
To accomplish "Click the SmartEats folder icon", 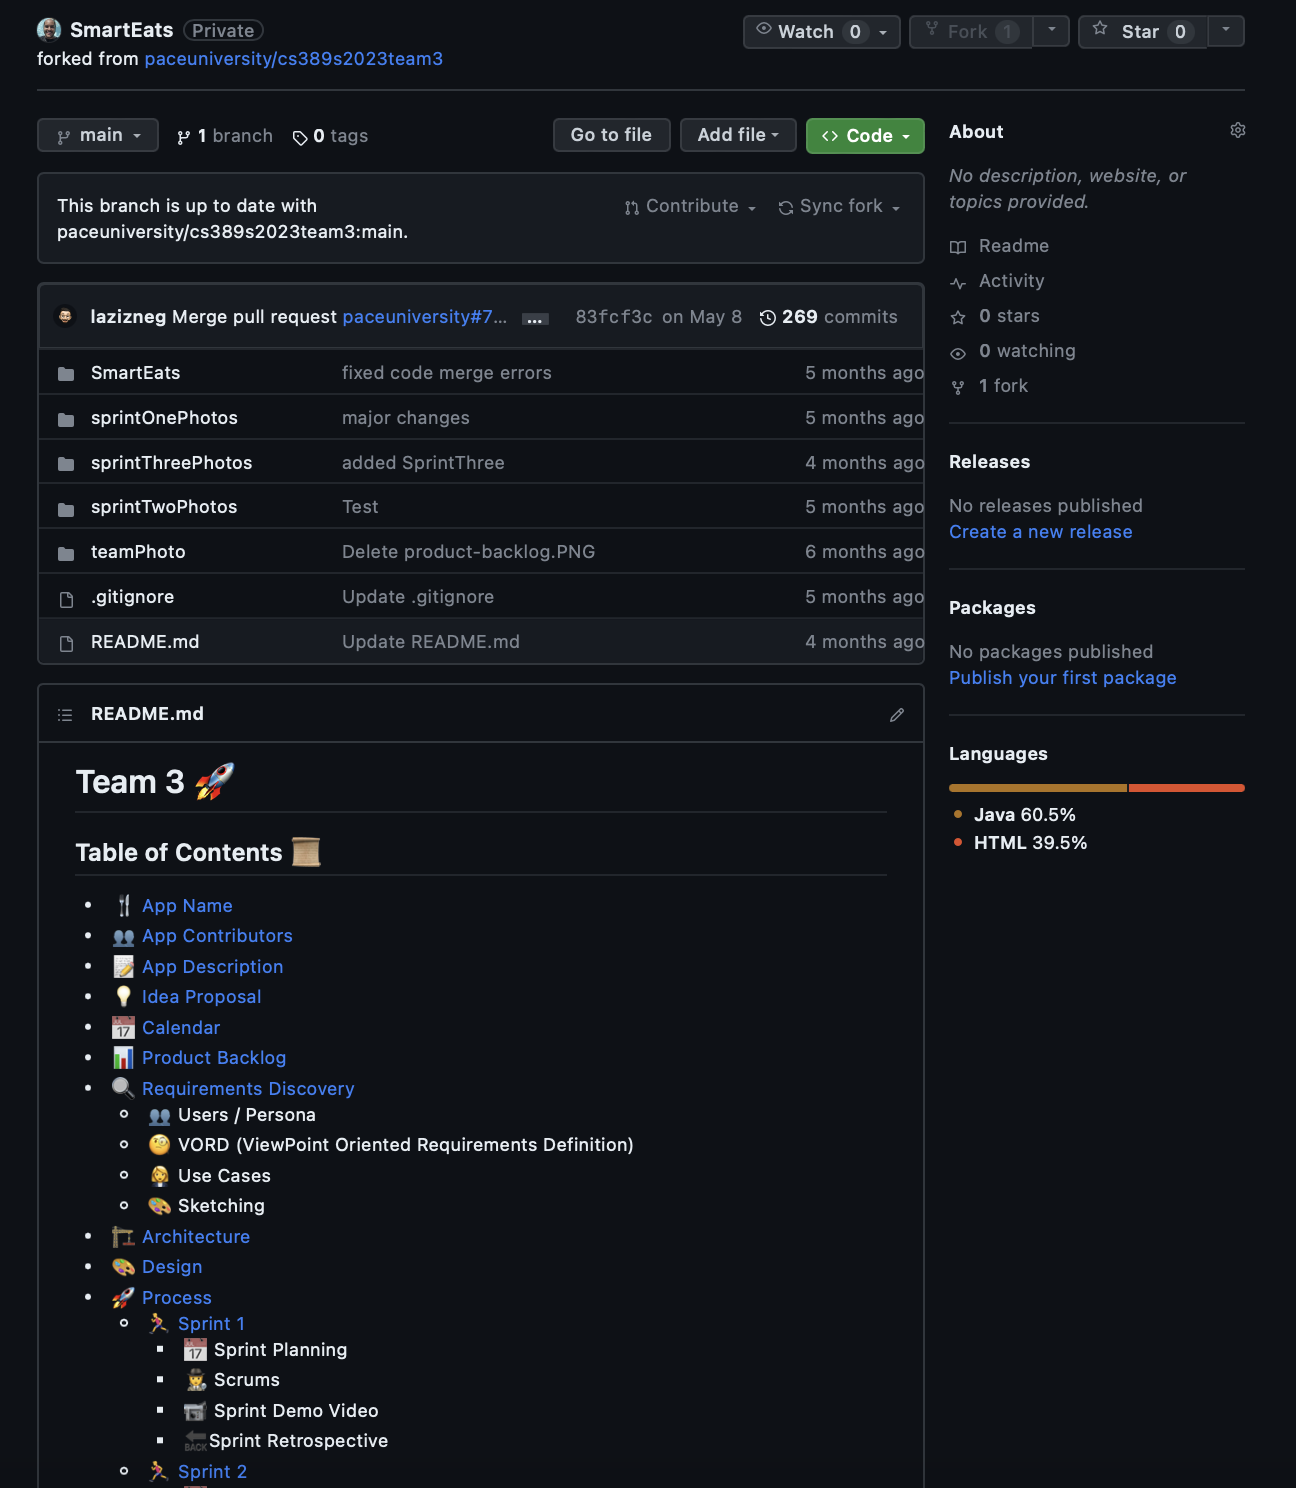I will click(66, 374).
